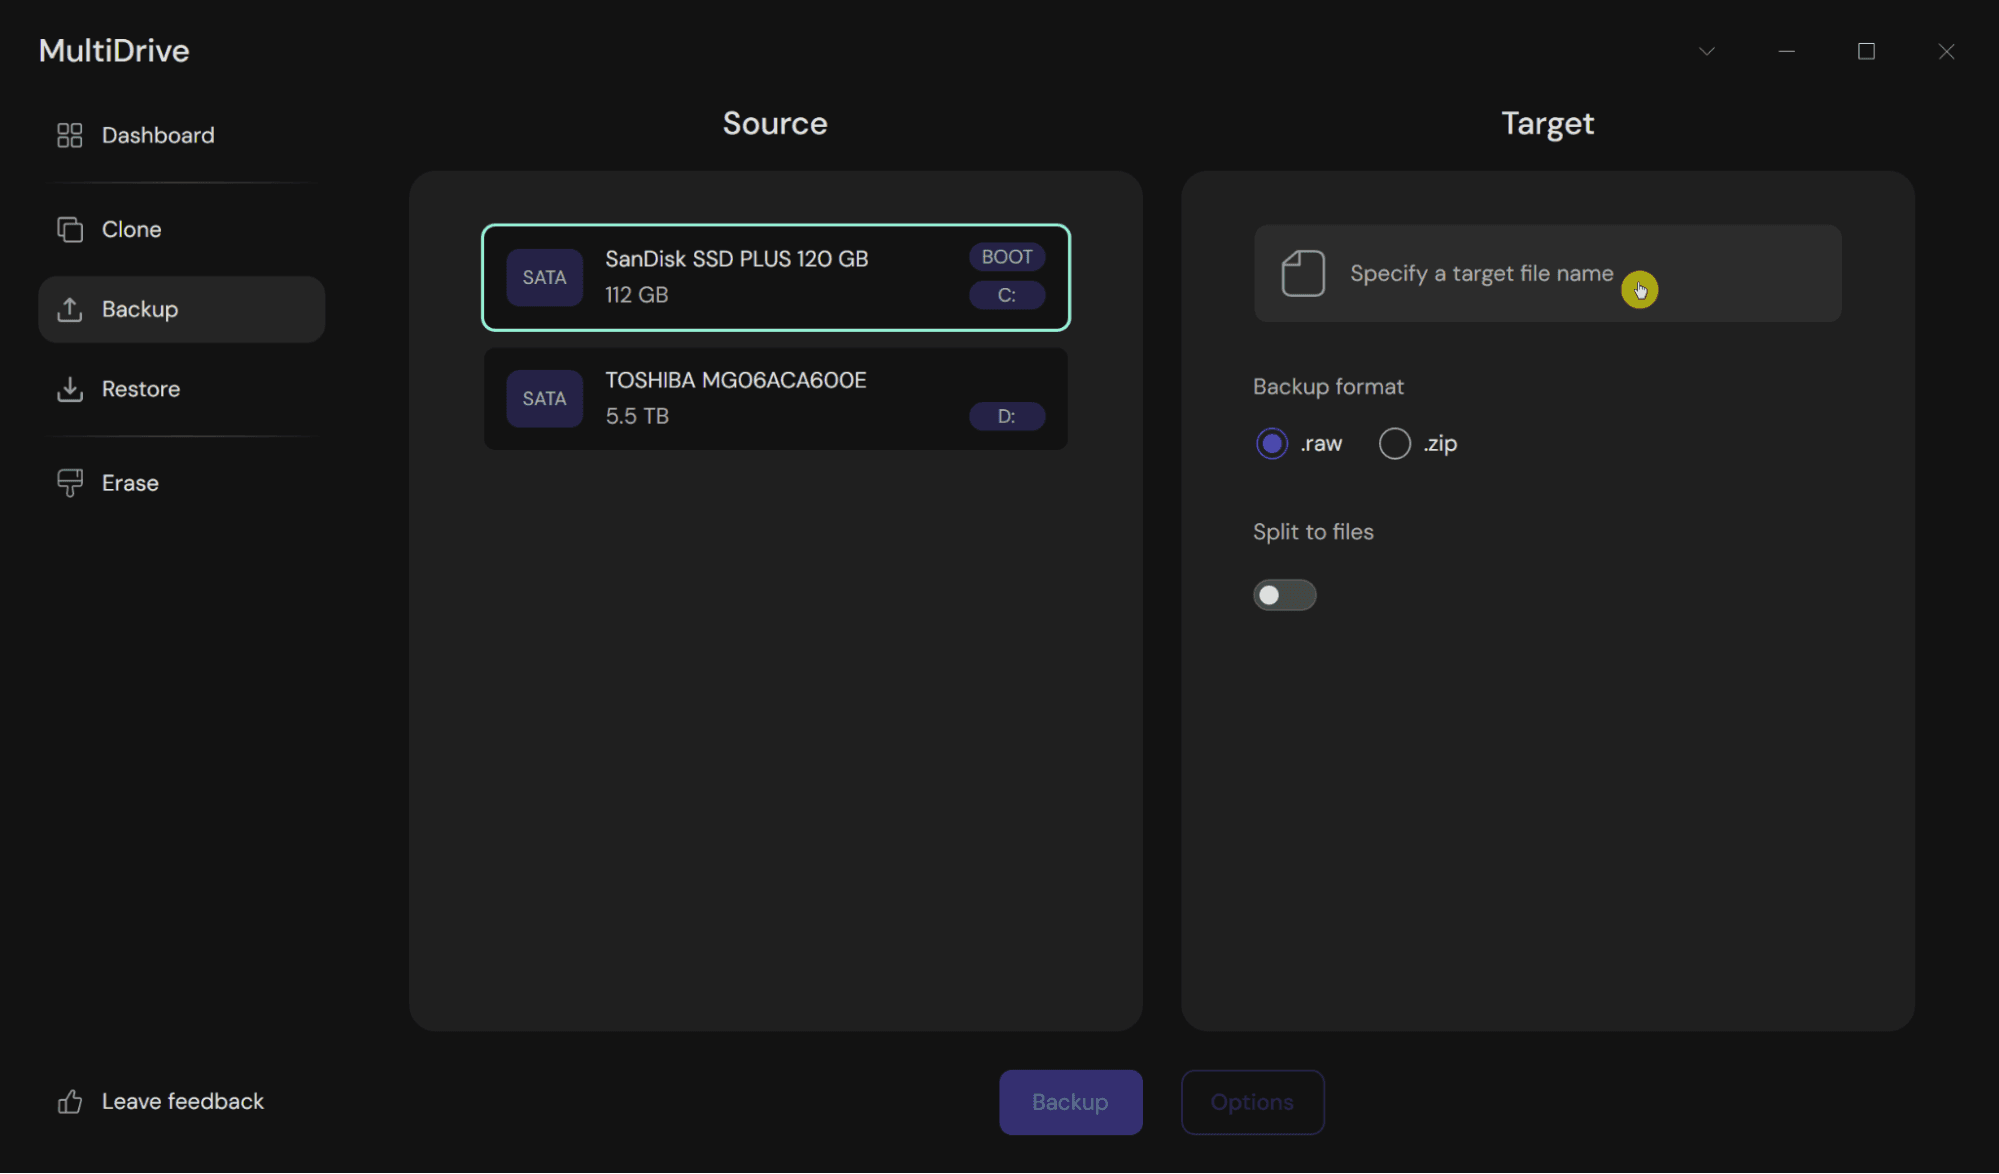Click the SATA badge on the Toshiba drive
The height and width of the screenshot is (1174, 1999).
tap(544, 398)
